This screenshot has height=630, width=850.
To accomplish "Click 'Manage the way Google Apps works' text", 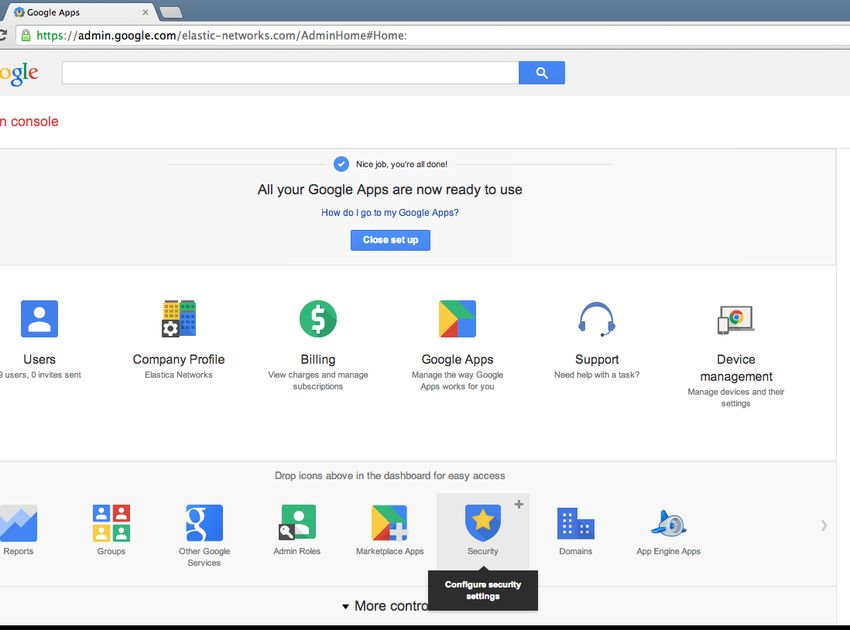I will pyautogui.click(x=458, y=381).
